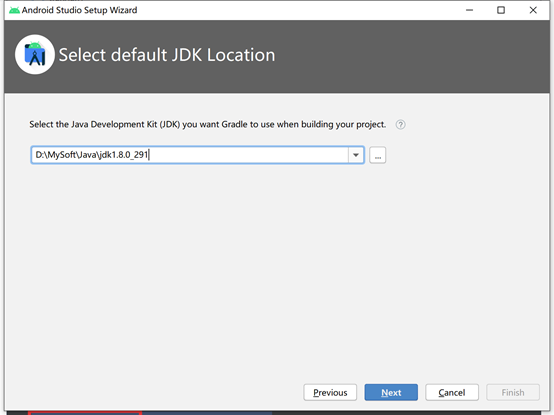
Task: Maximize the Setup Wizard window
Action: pos(501,10)
